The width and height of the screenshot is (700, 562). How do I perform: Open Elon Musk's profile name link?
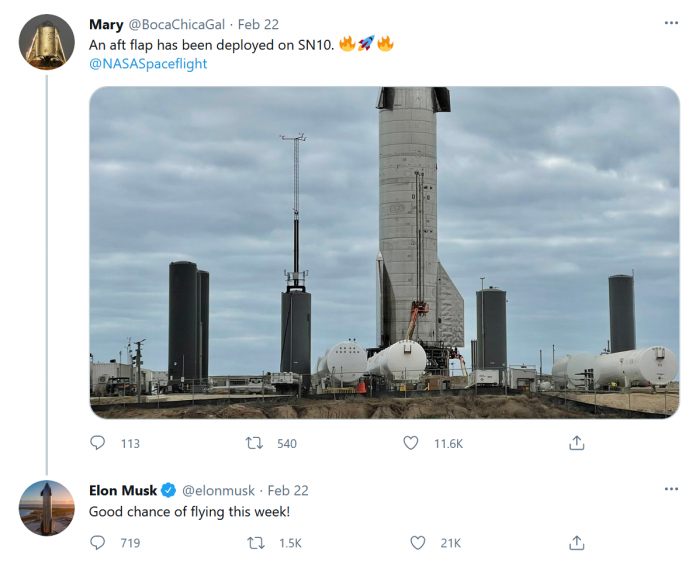123,490
